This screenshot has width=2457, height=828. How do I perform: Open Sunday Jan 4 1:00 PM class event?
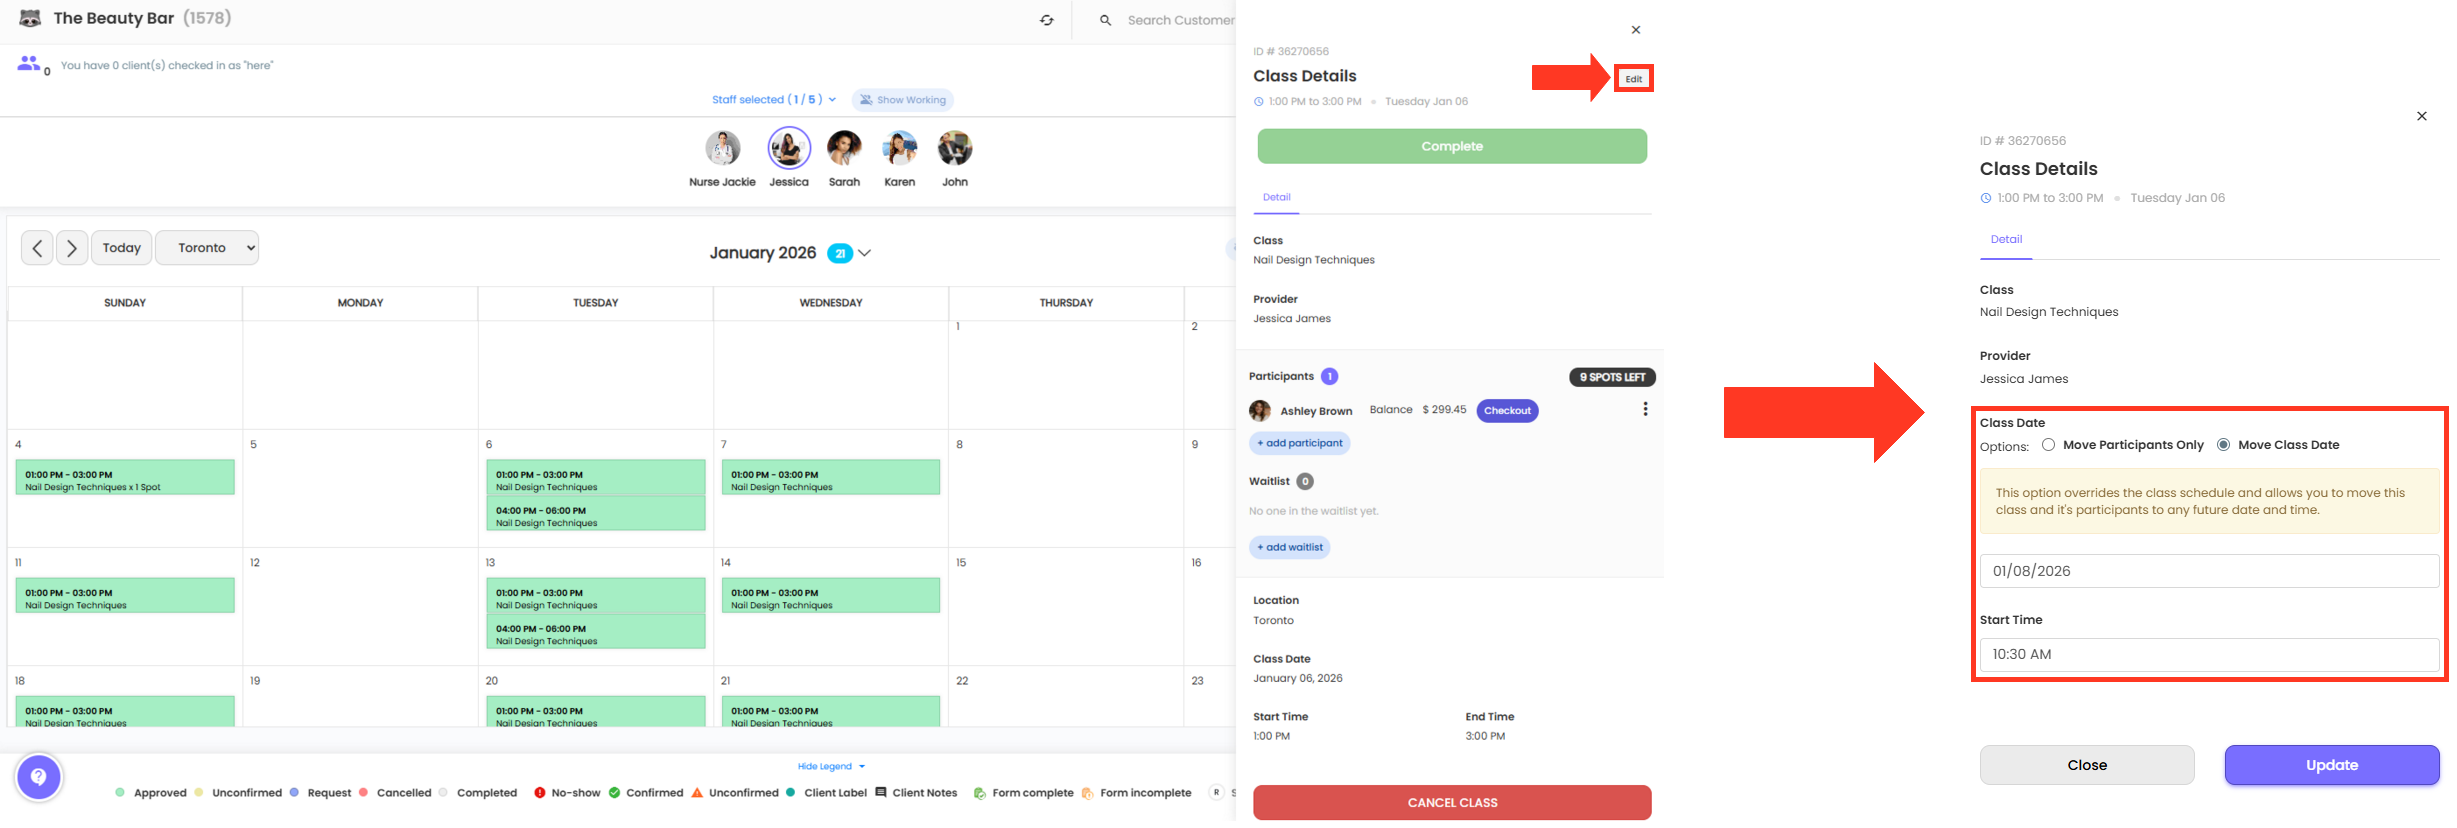pos(125,478)
